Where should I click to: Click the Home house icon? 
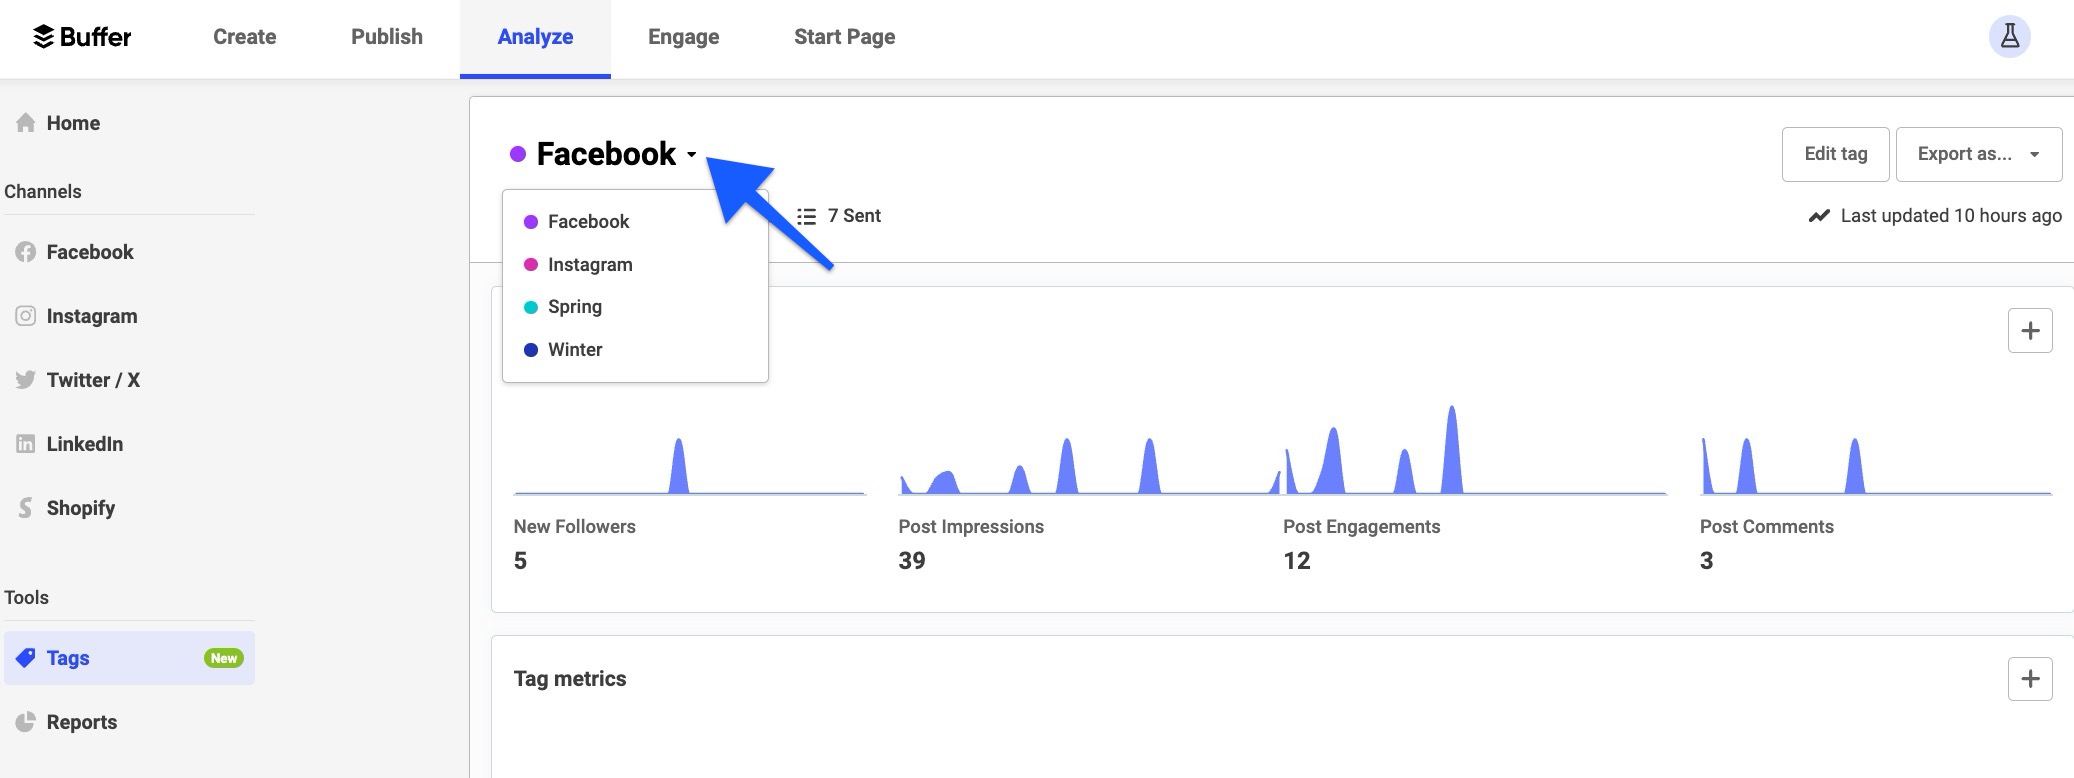click(x=26, y=123)
